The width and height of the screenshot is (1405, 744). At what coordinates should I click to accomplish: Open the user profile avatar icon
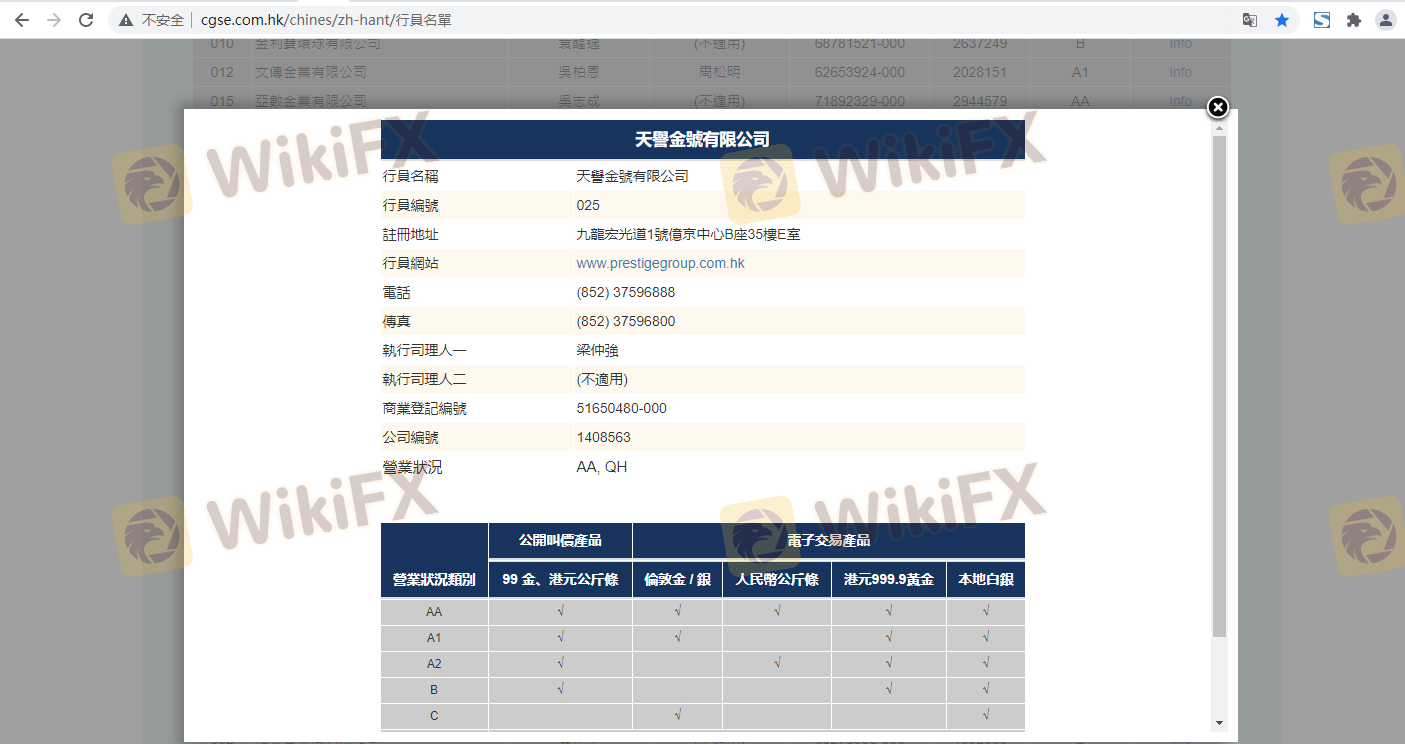(1385, 20)
